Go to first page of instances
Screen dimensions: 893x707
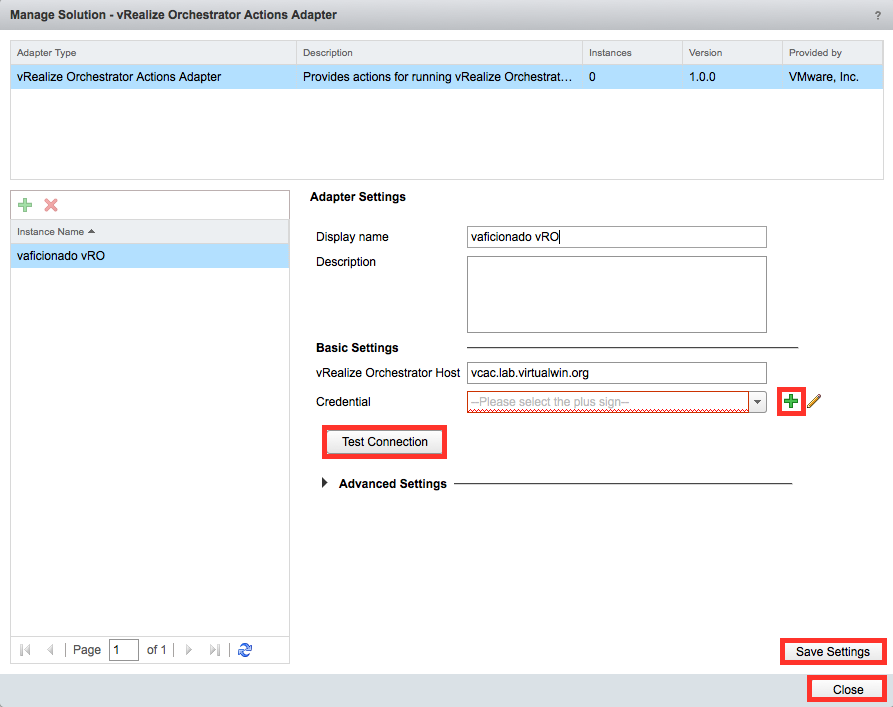coord(25,649)
